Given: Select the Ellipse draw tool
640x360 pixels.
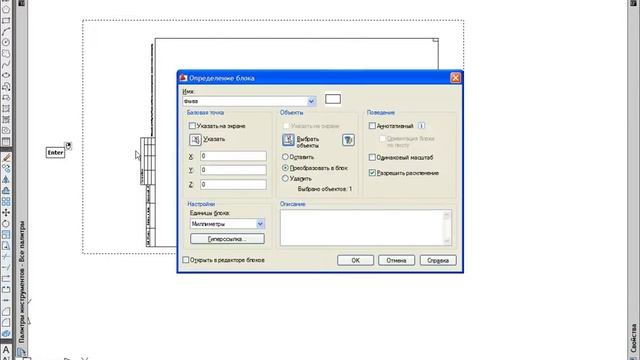Looking at the screenshot, I should (x=6, y=76).
